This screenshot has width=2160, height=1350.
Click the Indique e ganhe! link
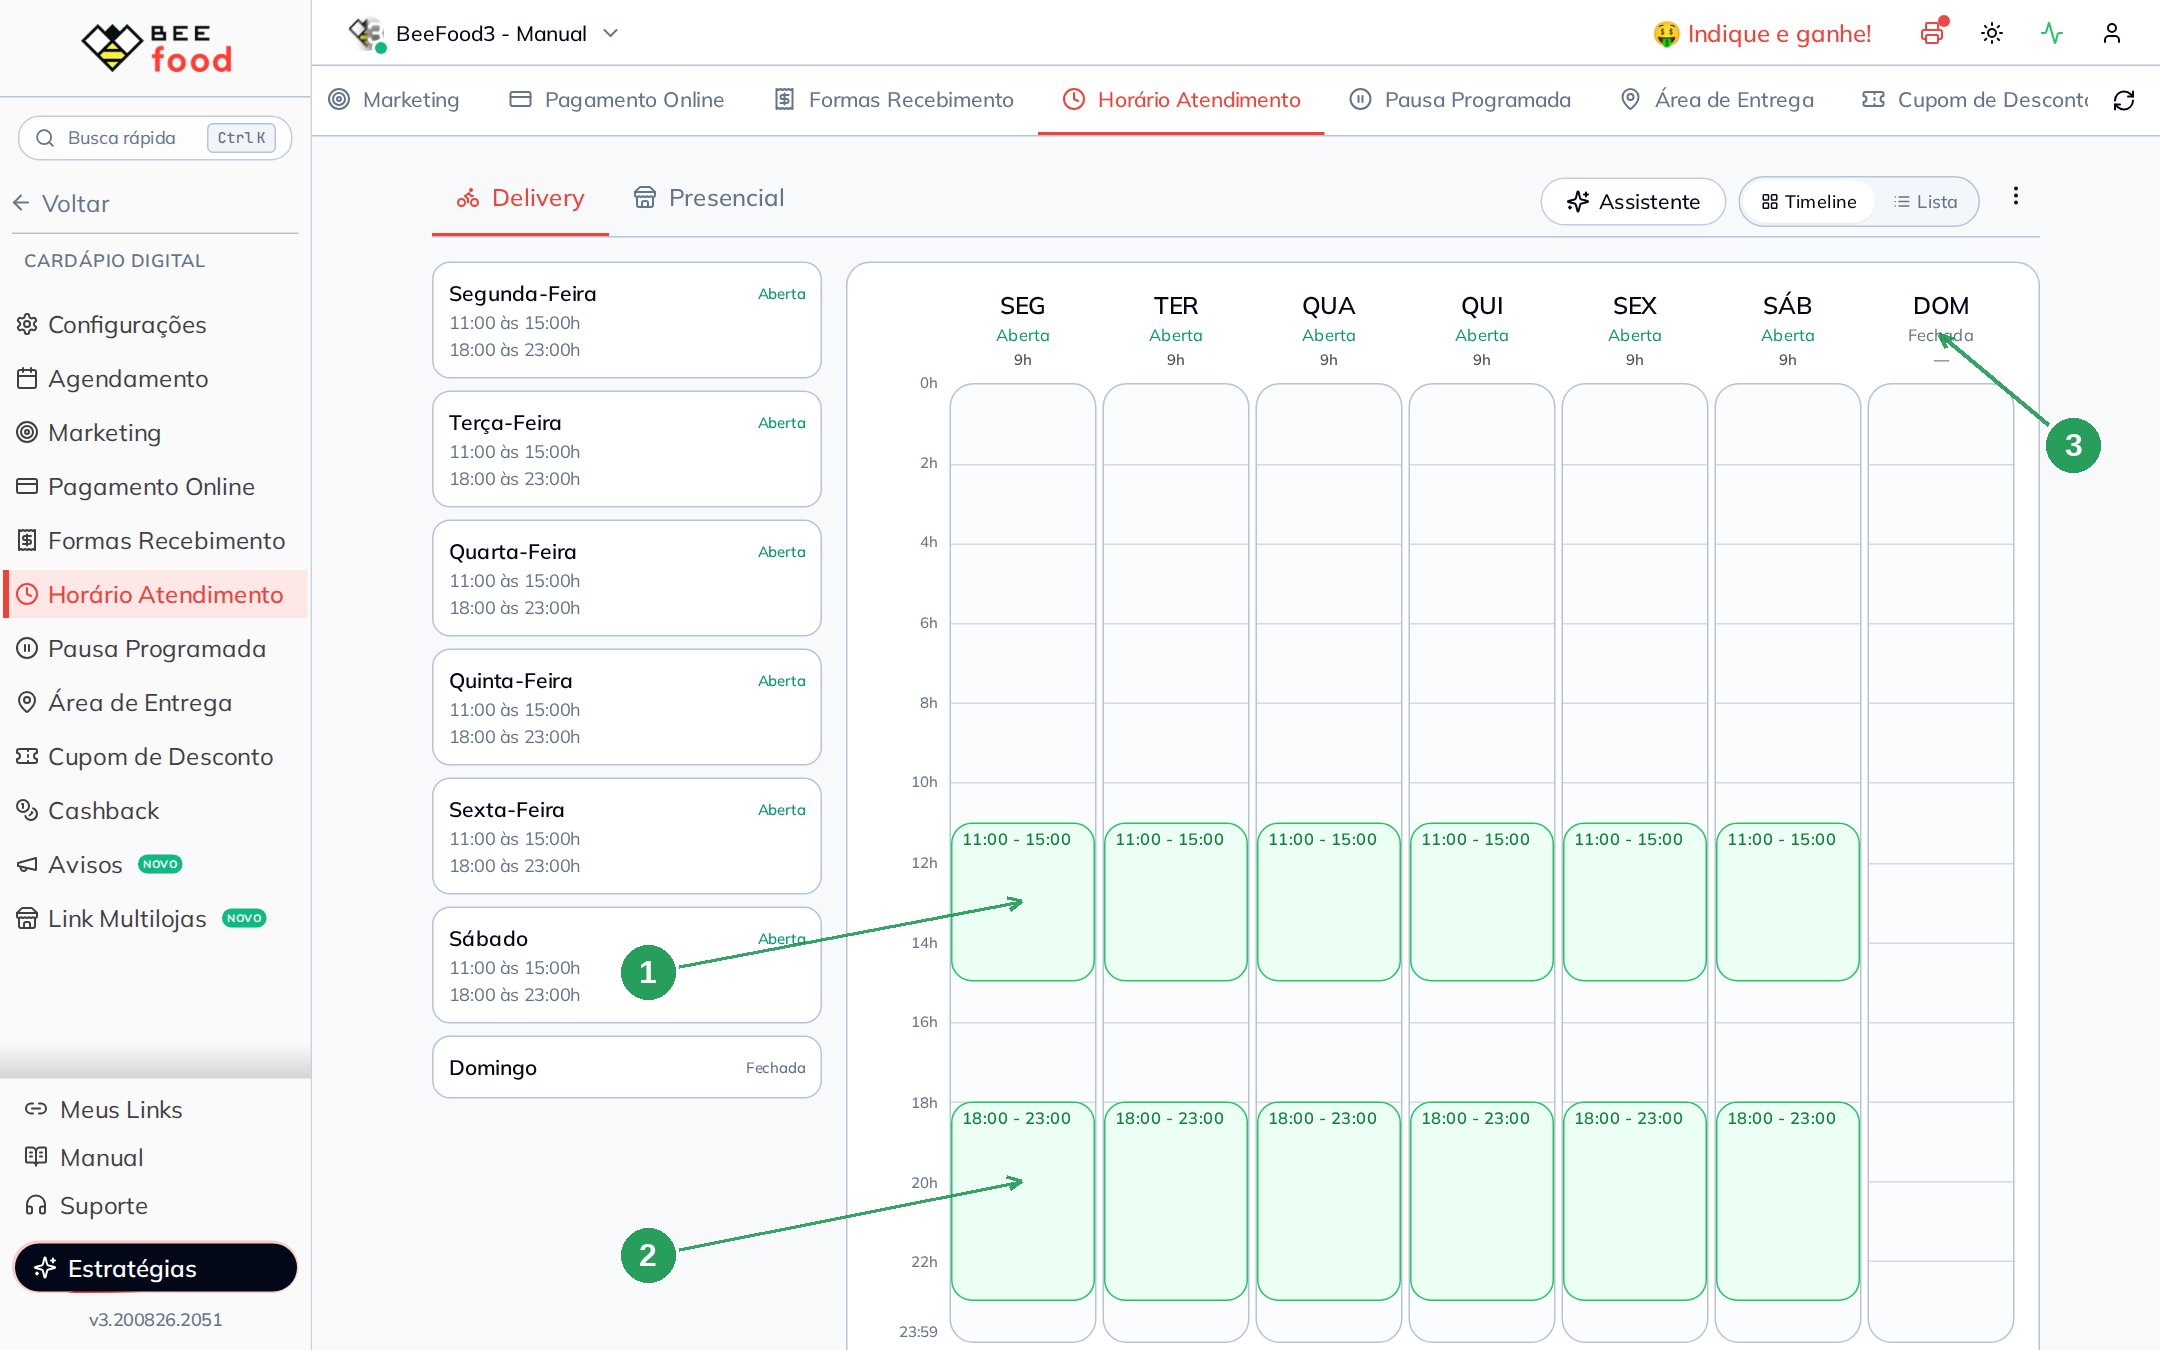[1762, 33]
